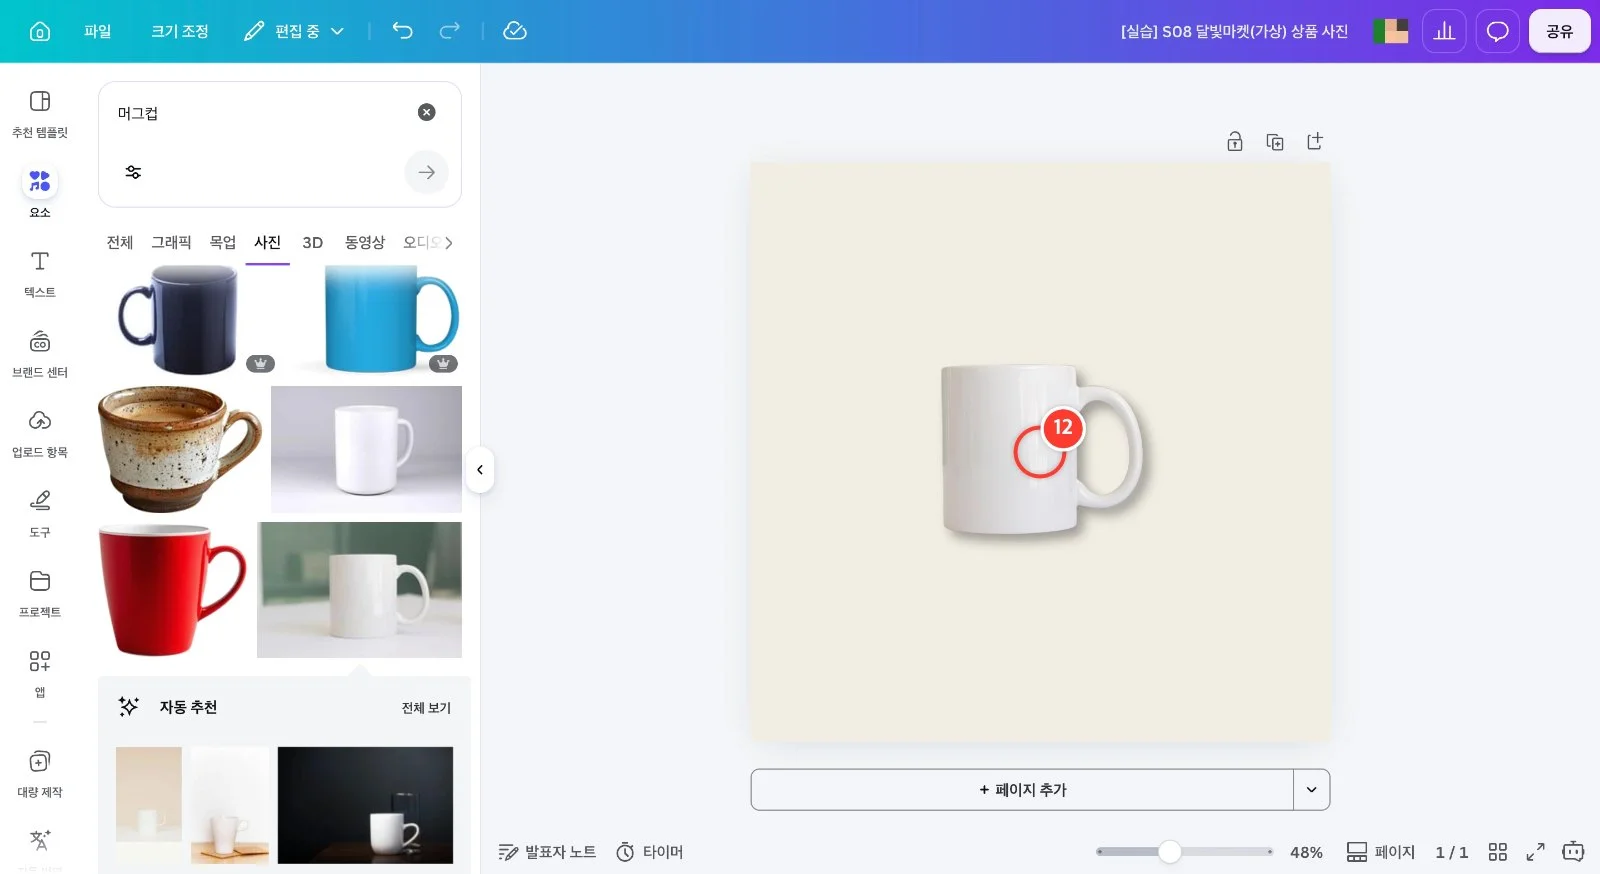1600x874 pixels.
Task: Open the comments speech bubble icon
Action: [1497, 31]
